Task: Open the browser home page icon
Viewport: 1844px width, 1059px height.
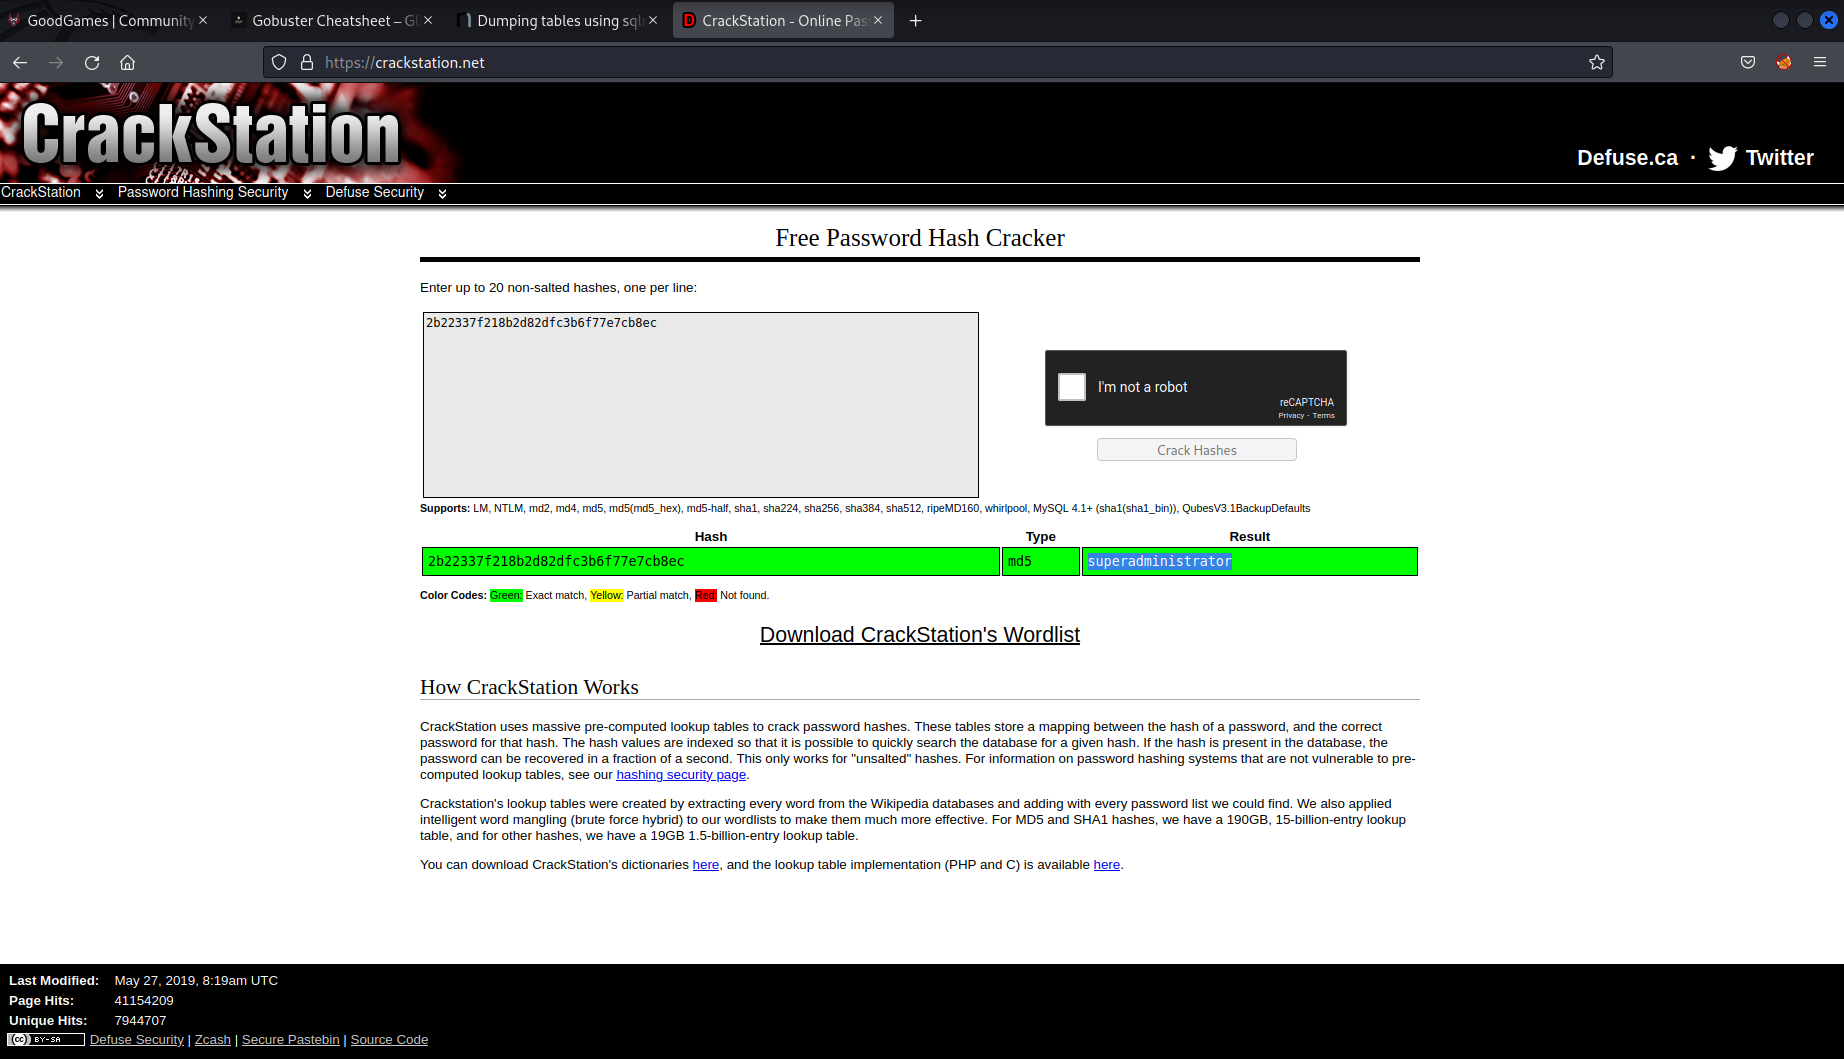Action: coord(128,62)
